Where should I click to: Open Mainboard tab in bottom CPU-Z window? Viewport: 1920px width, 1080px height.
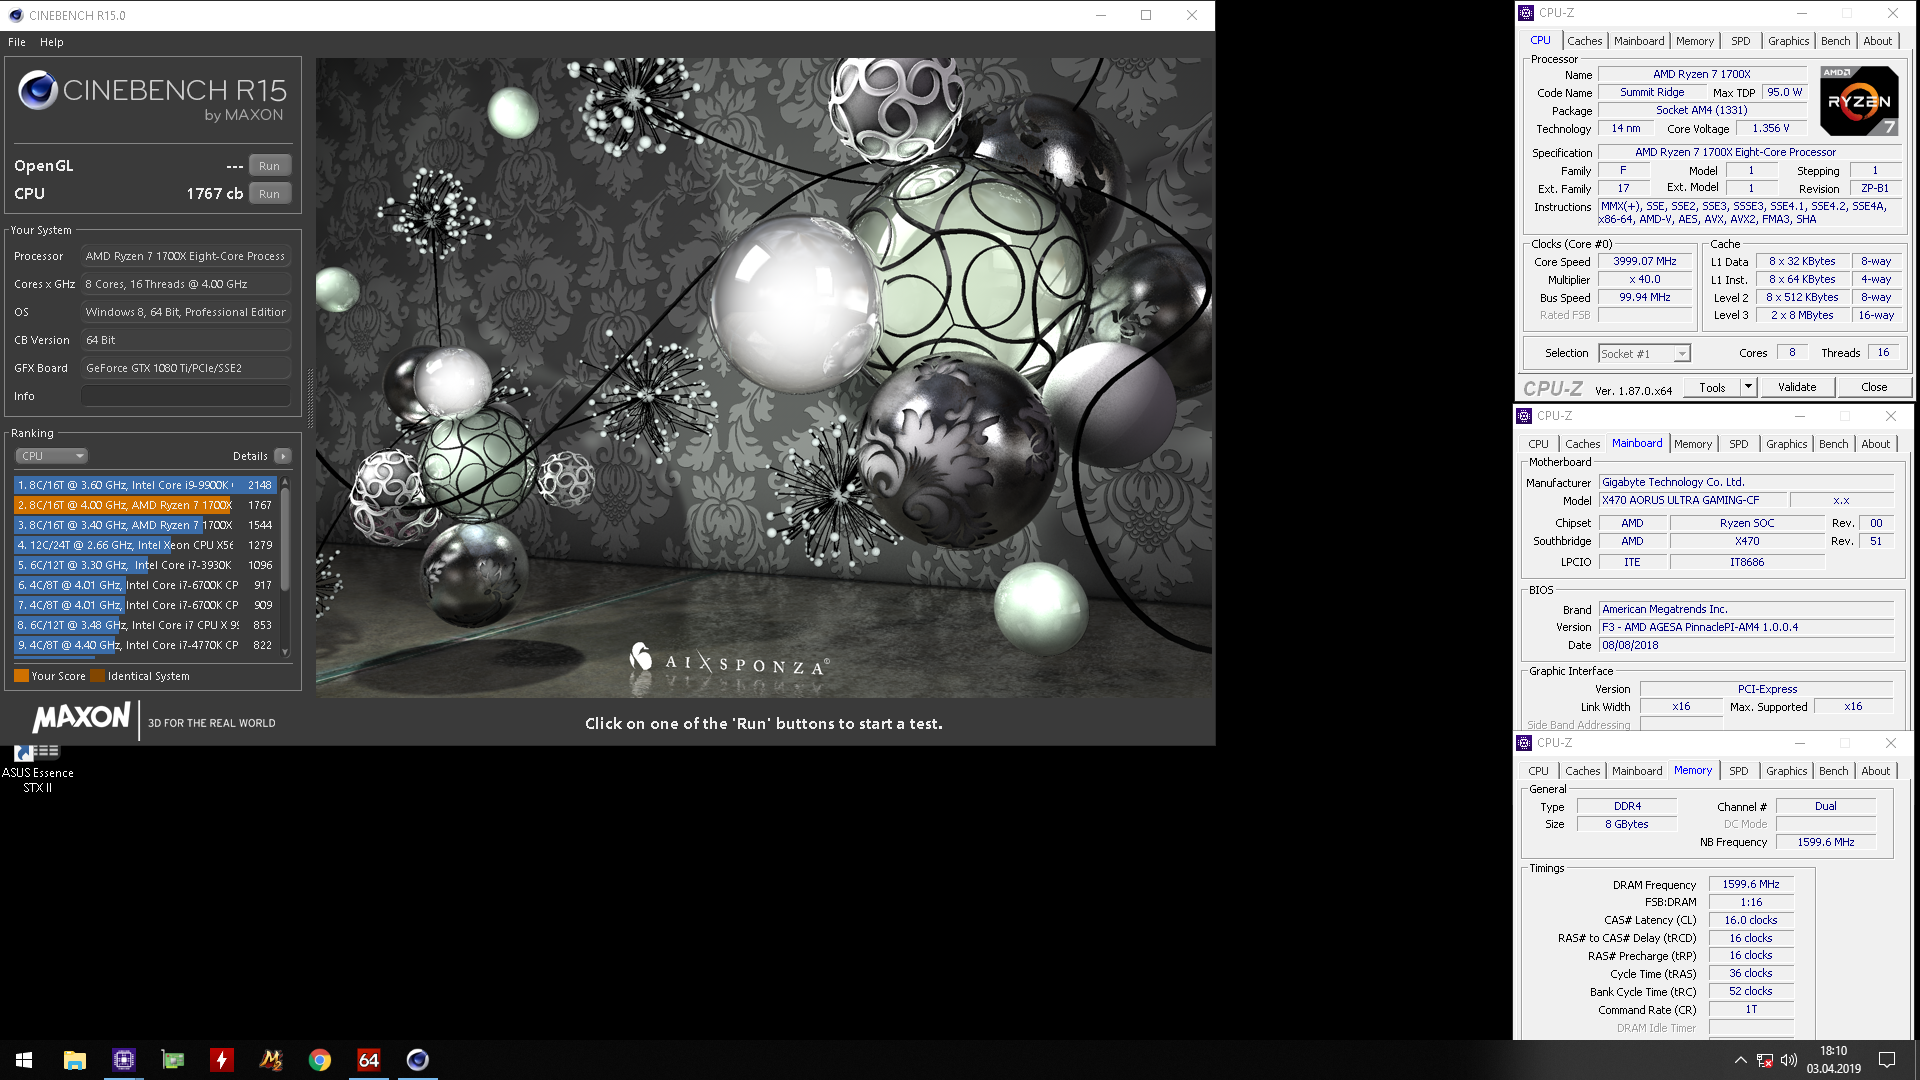pos(1637,771)
